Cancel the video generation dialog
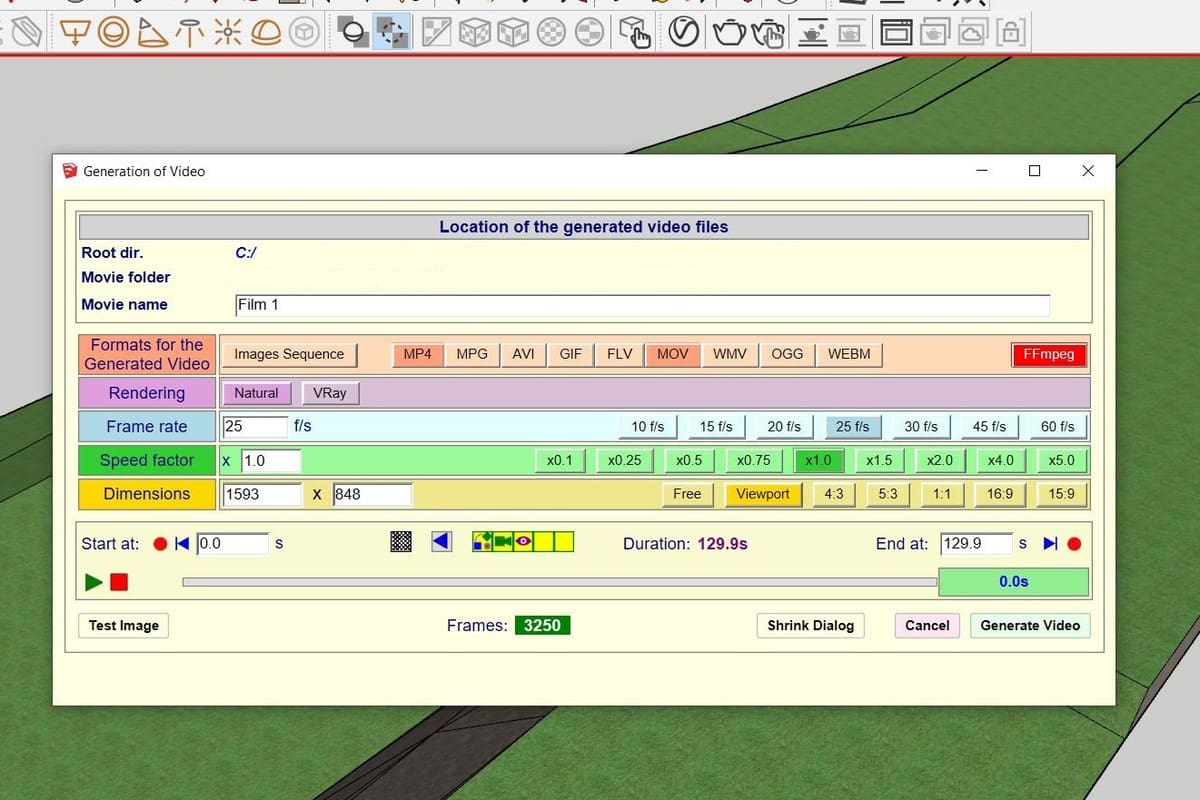The width and height of the screenshot is (1200, 800). pyautogui.click(x=927, y=626)
